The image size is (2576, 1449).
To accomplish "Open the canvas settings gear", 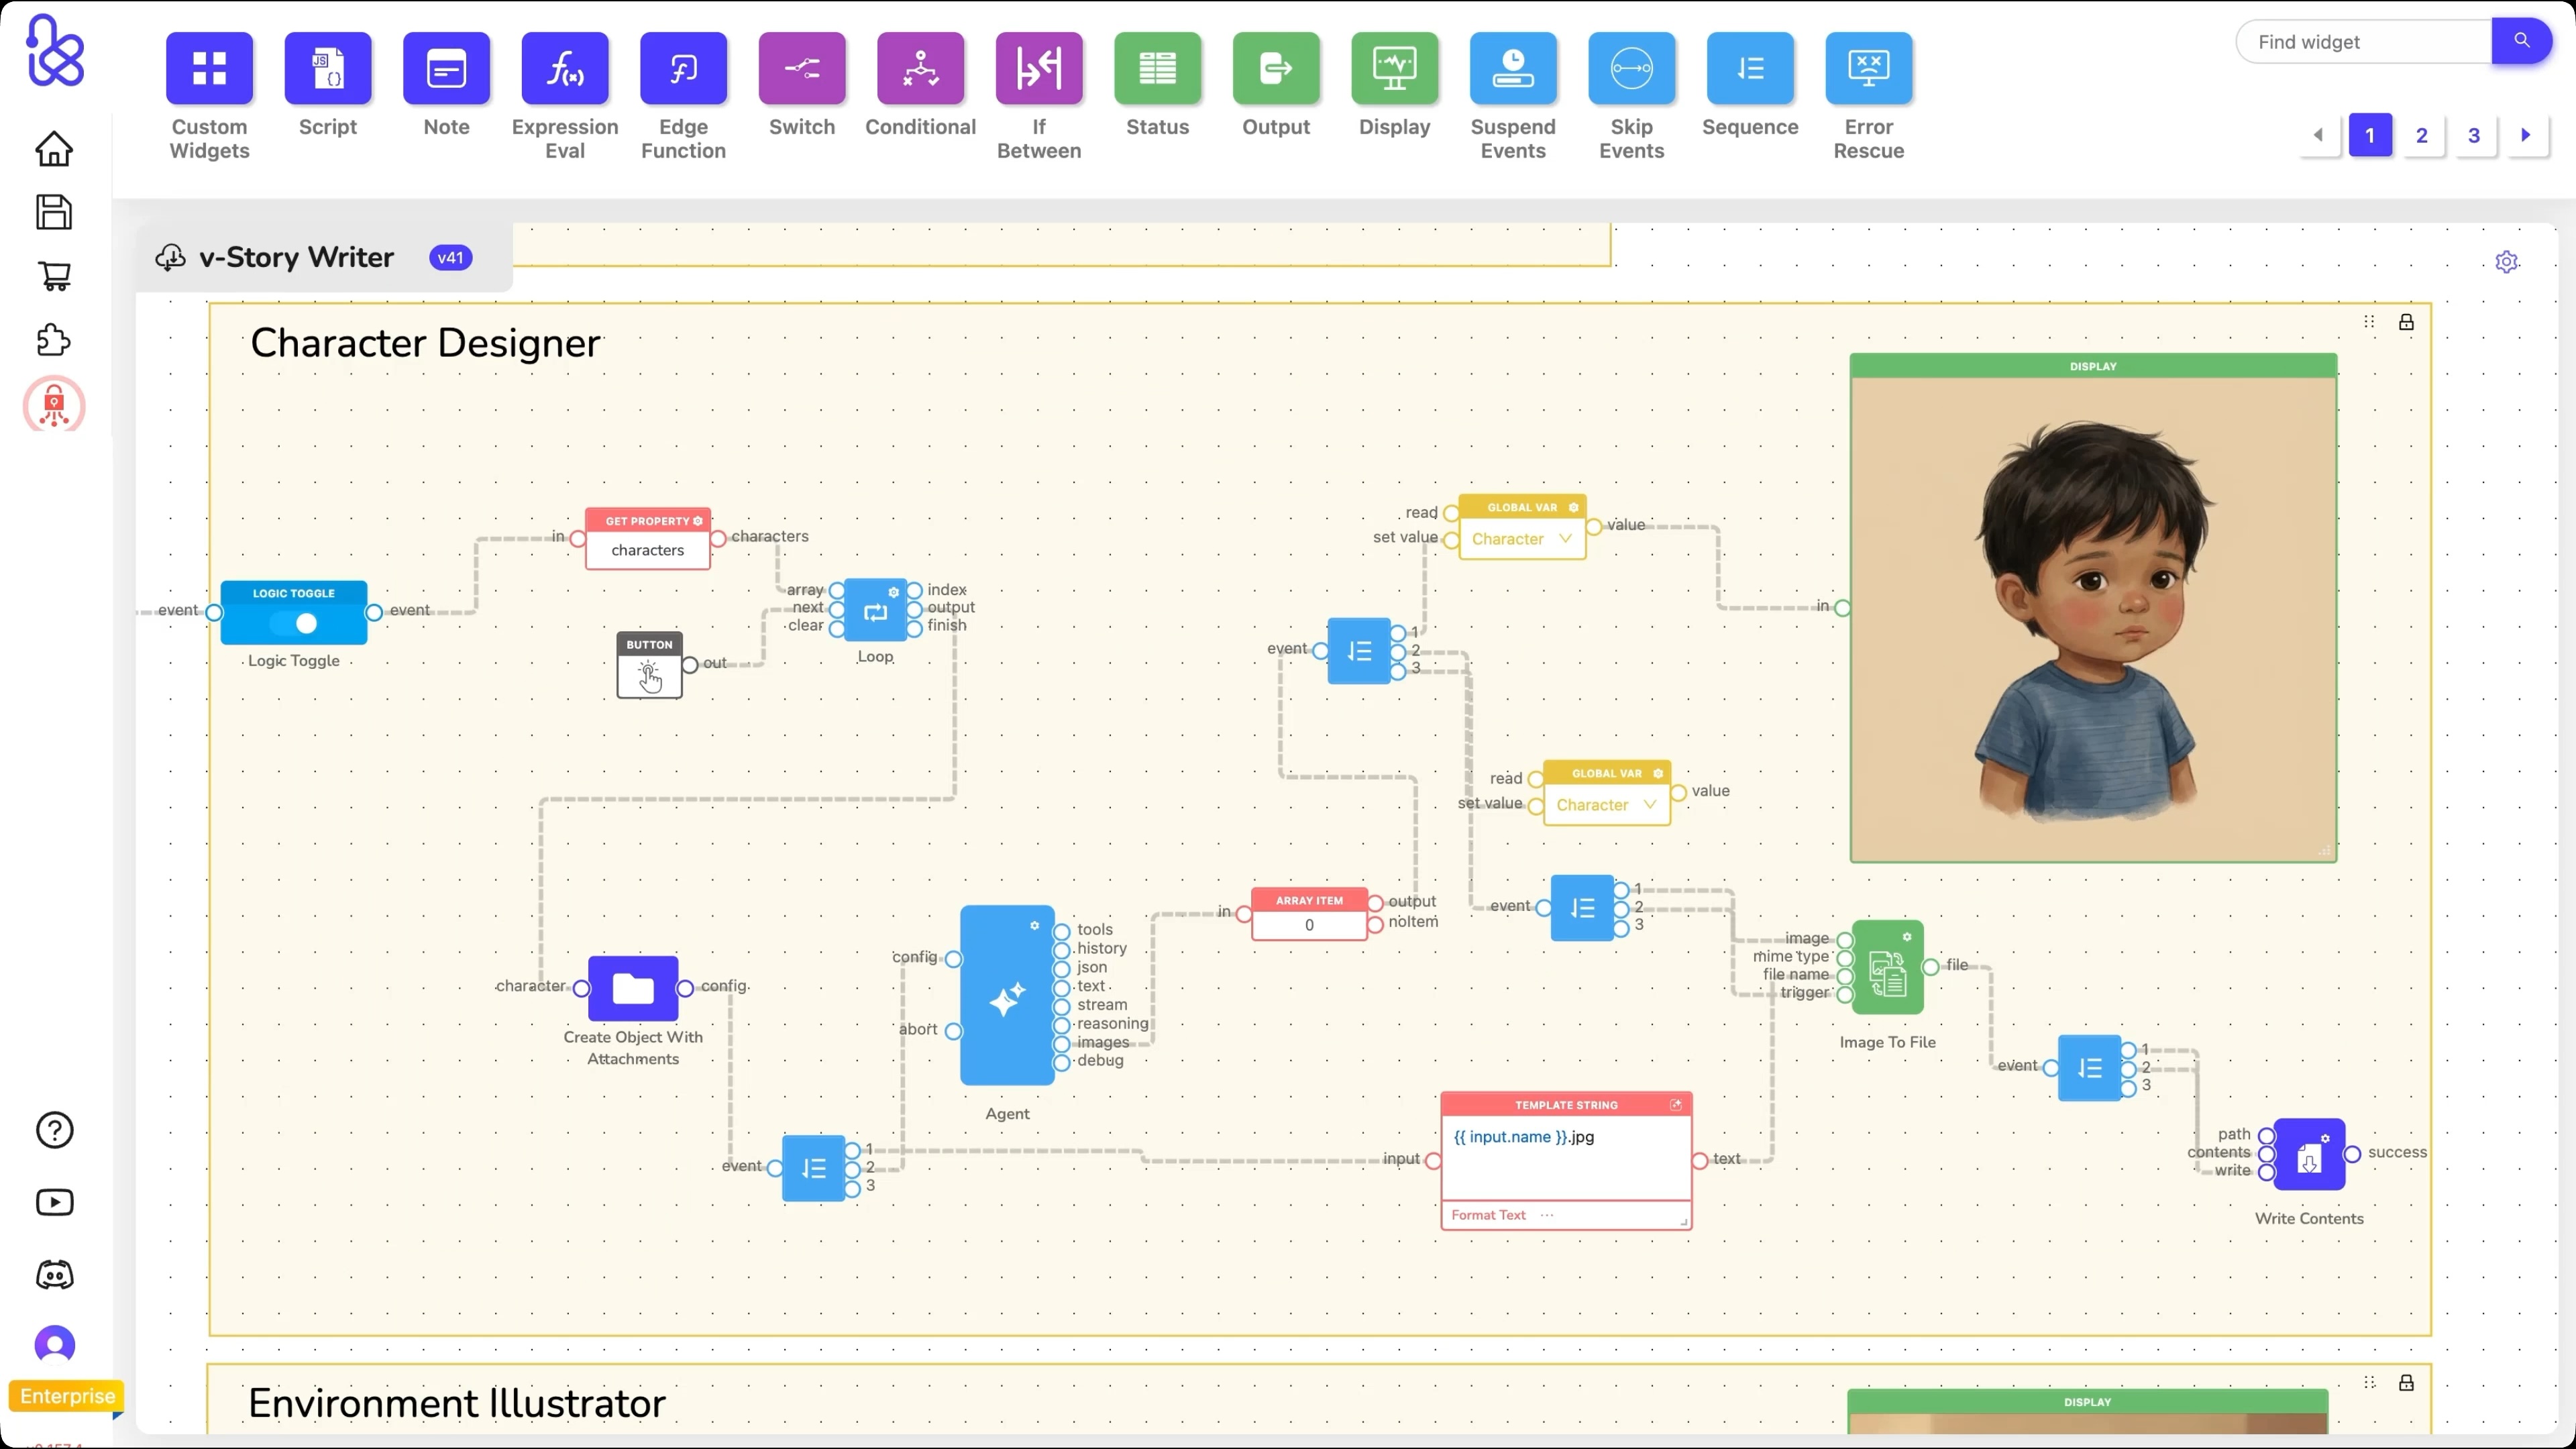I will point(2507,262).
